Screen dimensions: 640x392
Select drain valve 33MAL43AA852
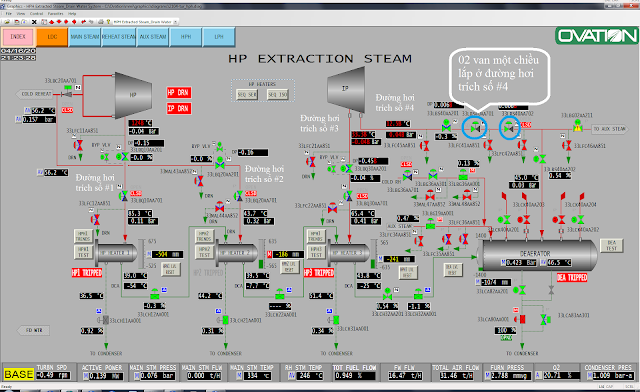point(199,180)
